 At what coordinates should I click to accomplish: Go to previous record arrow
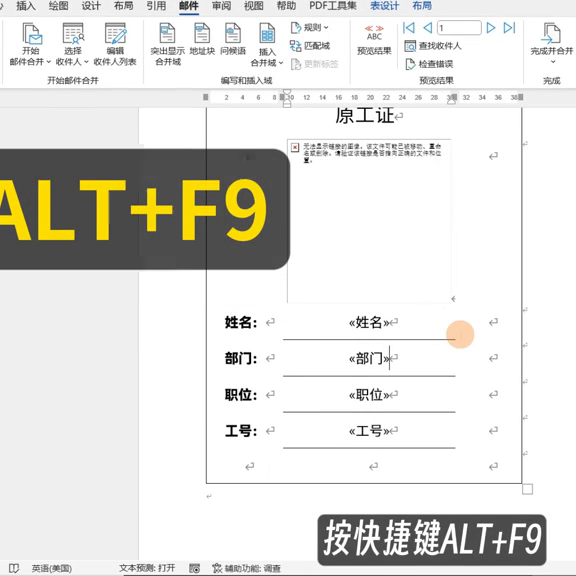click(x=427, y=28)
